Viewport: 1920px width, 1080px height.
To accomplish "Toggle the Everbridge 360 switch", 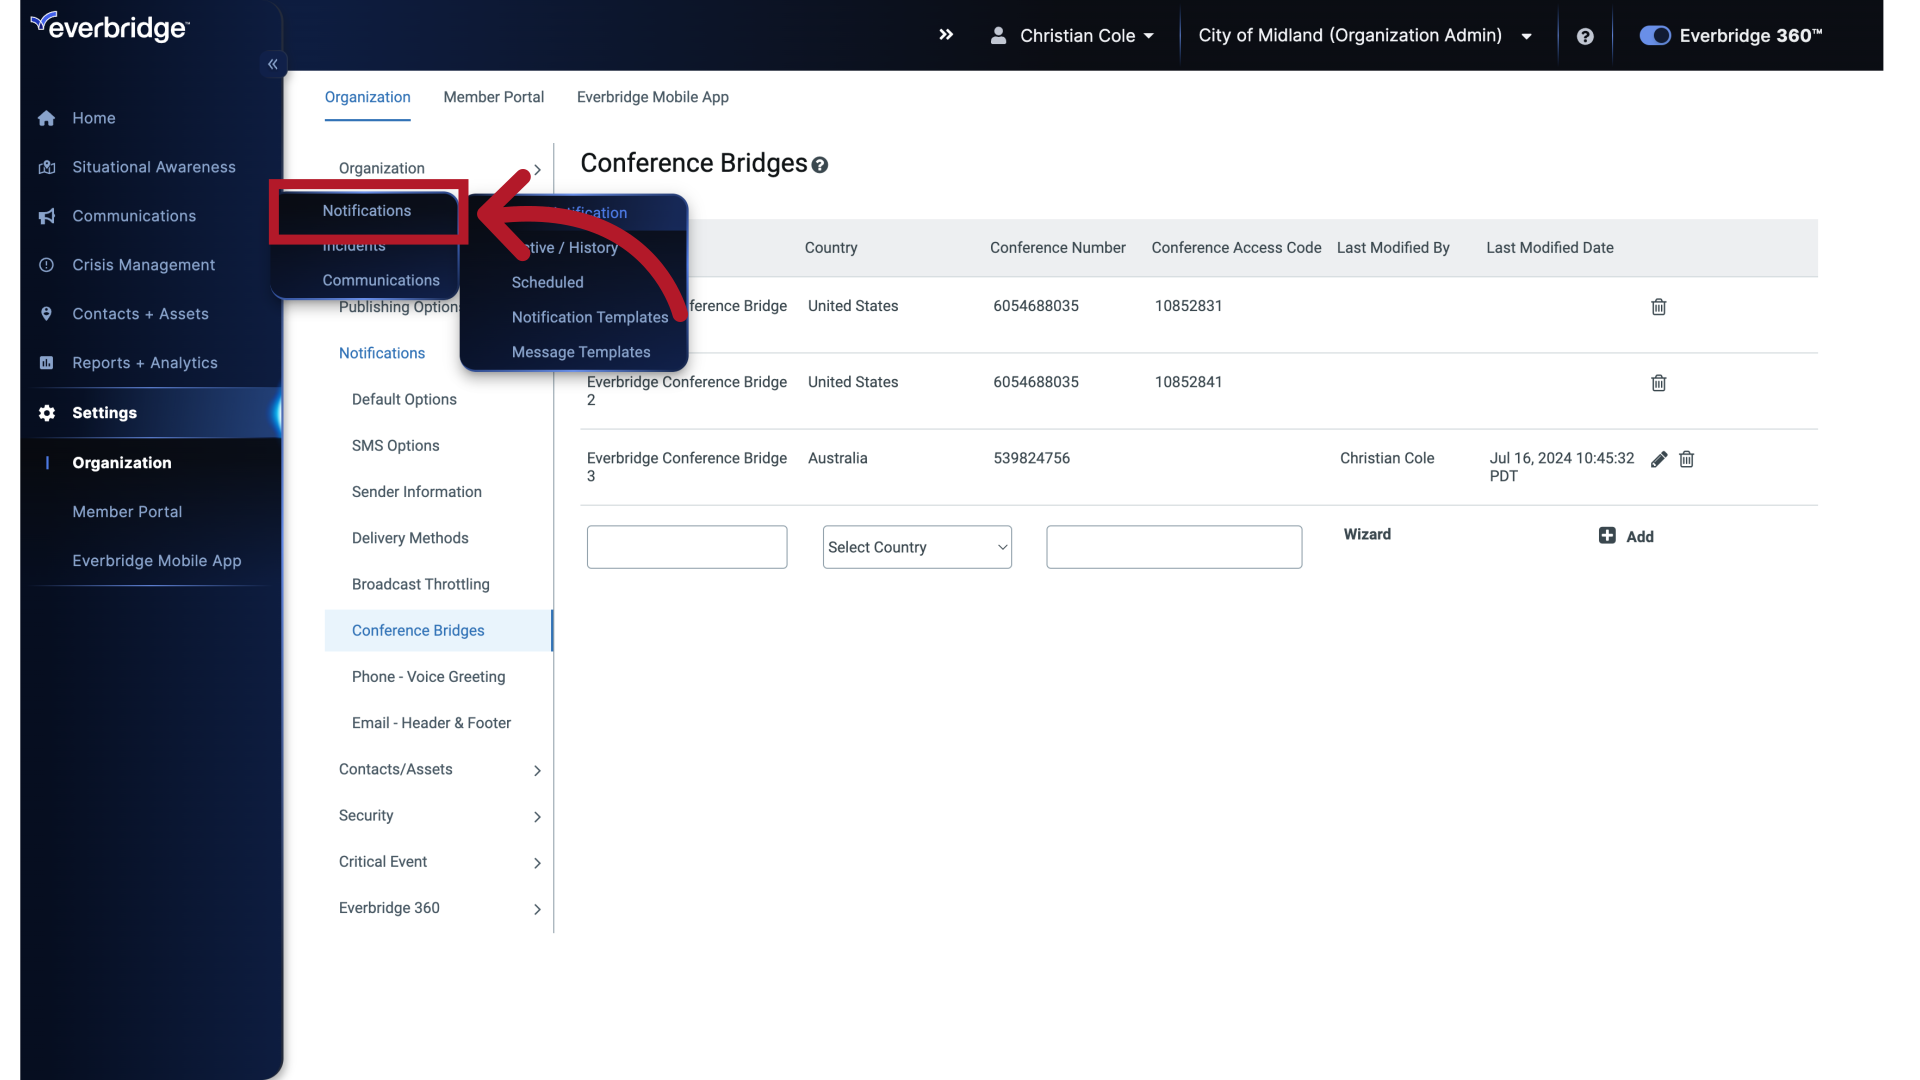I will (1655, 35).
